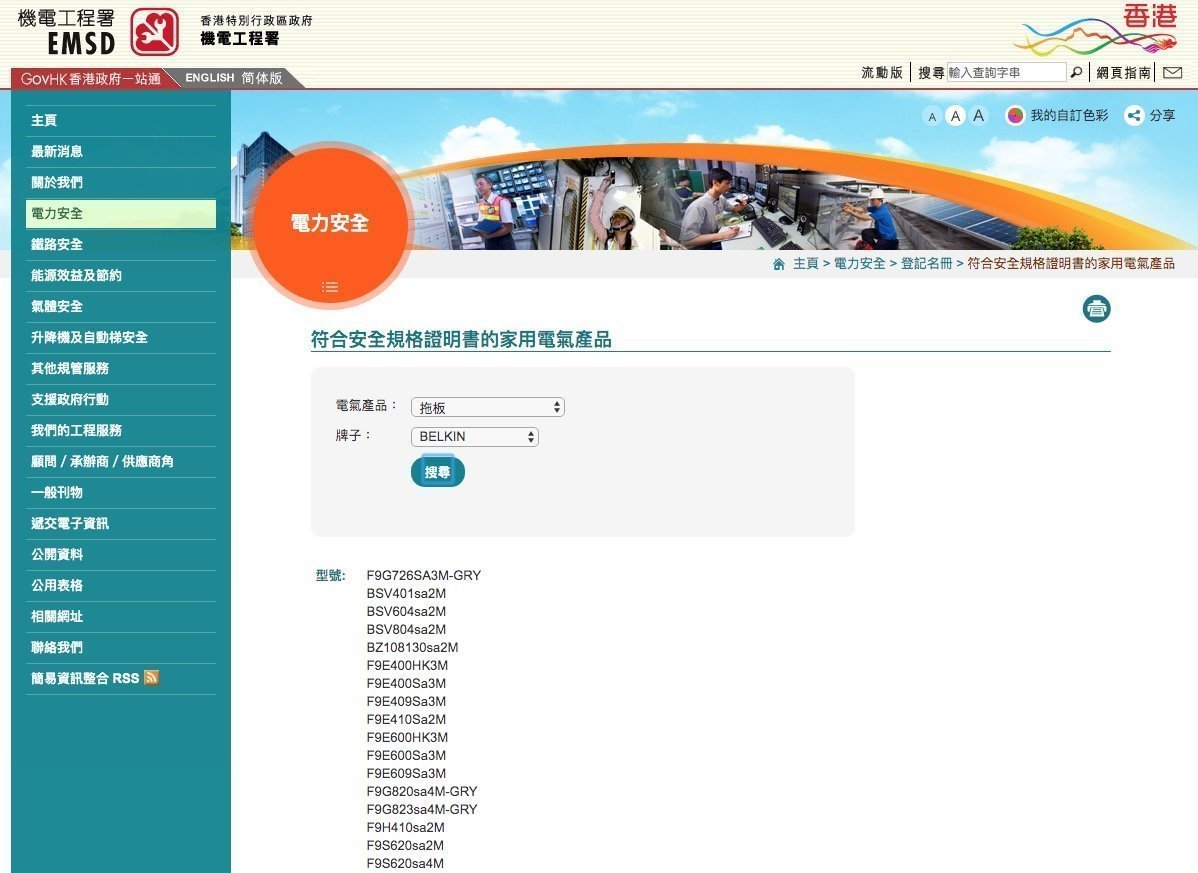
Task: Open the 牌子 dropdown showing BELKIN
Action: pos(474,437)
